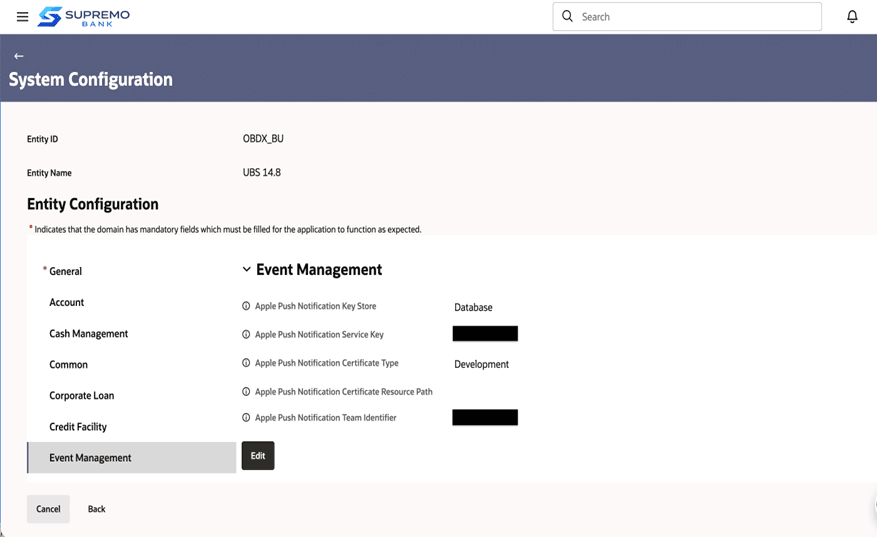Open the notifications bell
Screen dimensions: 877x537
click(x=852, y=17)
